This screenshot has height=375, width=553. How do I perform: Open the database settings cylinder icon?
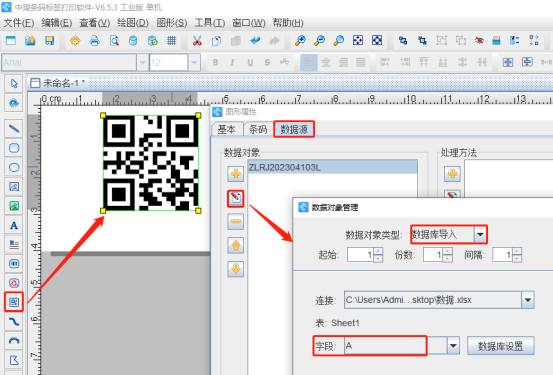(x=133, y=41)
